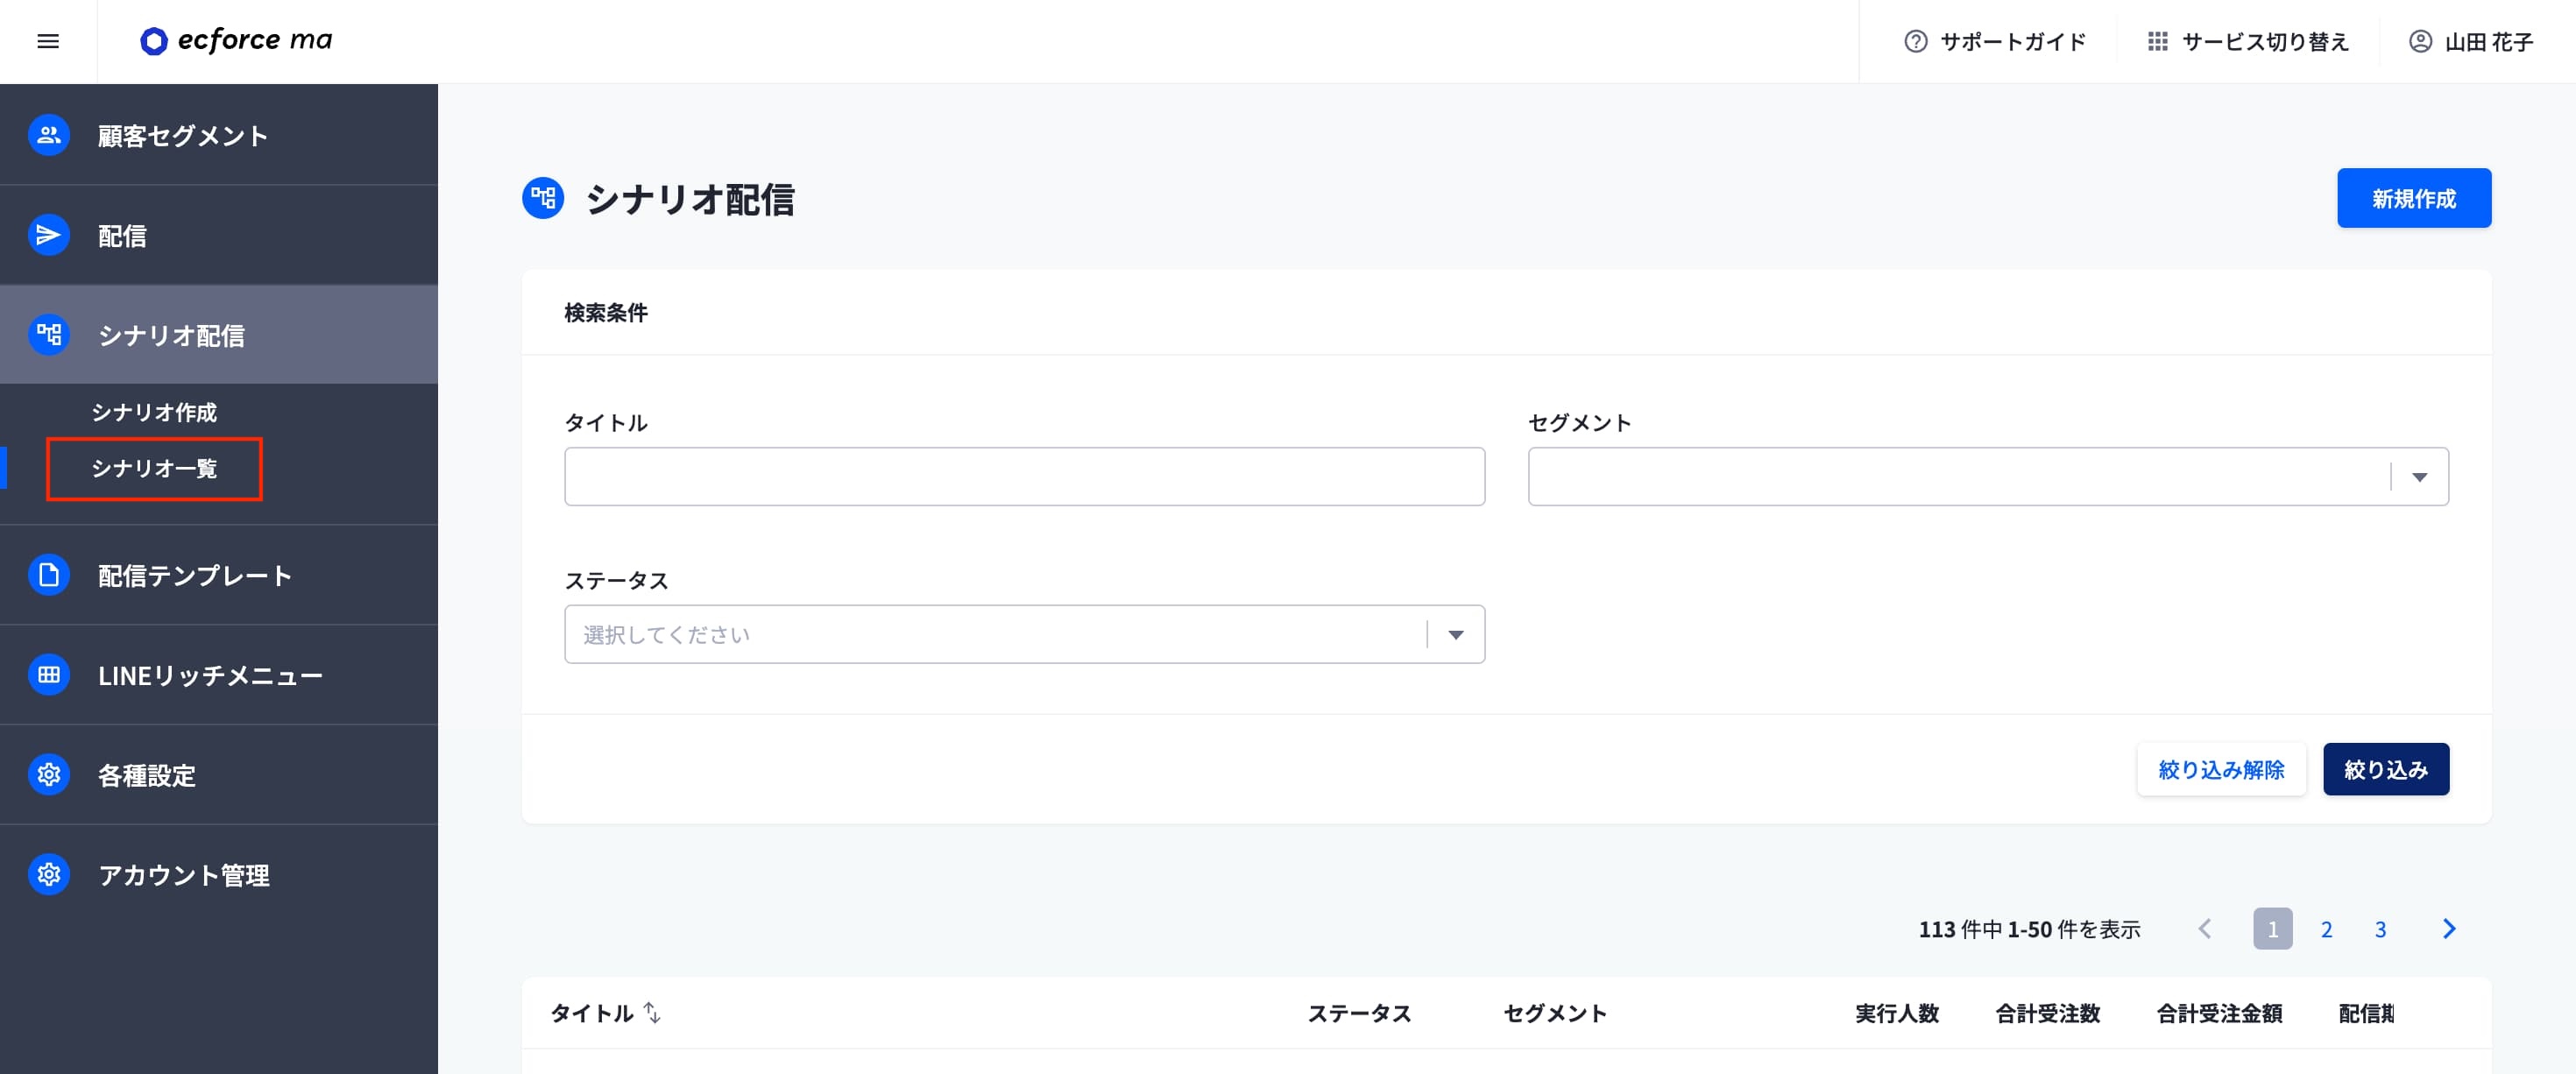Click the タイトル search input field

(1023, 477)
